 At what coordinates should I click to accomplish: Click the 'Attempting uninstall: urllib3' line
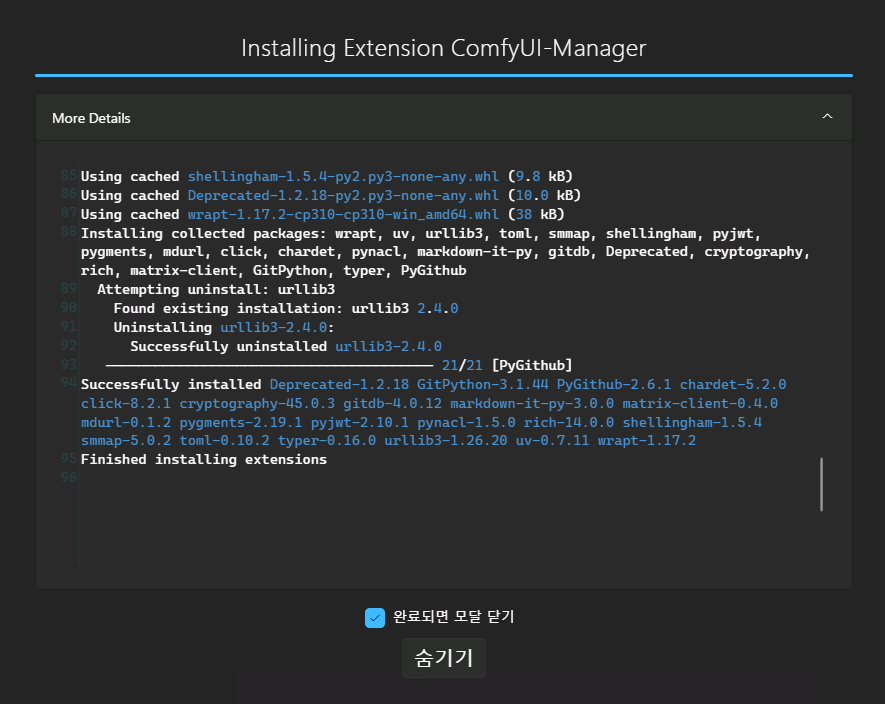[216, 289]
